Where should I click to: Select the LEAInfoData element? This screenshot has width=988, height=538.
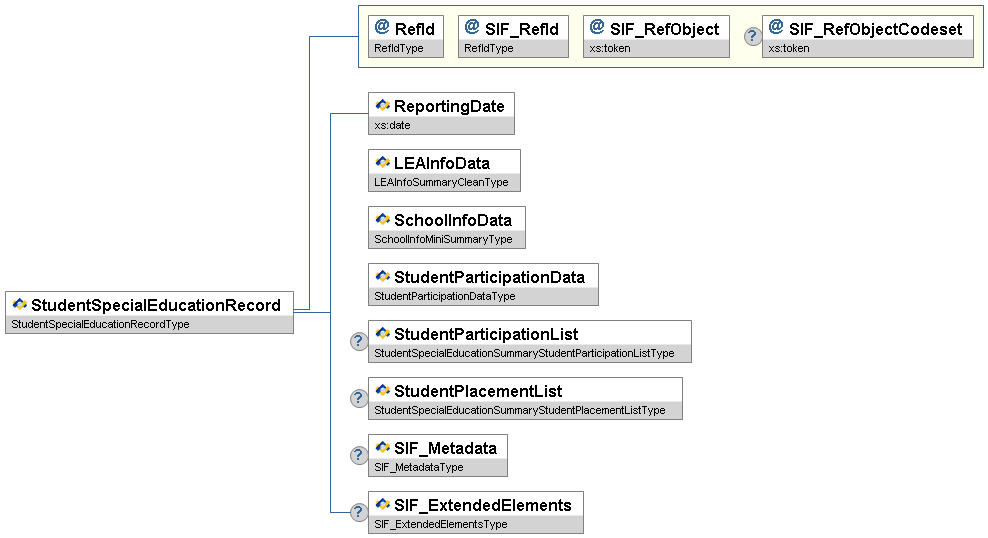(x=442, y=163)
